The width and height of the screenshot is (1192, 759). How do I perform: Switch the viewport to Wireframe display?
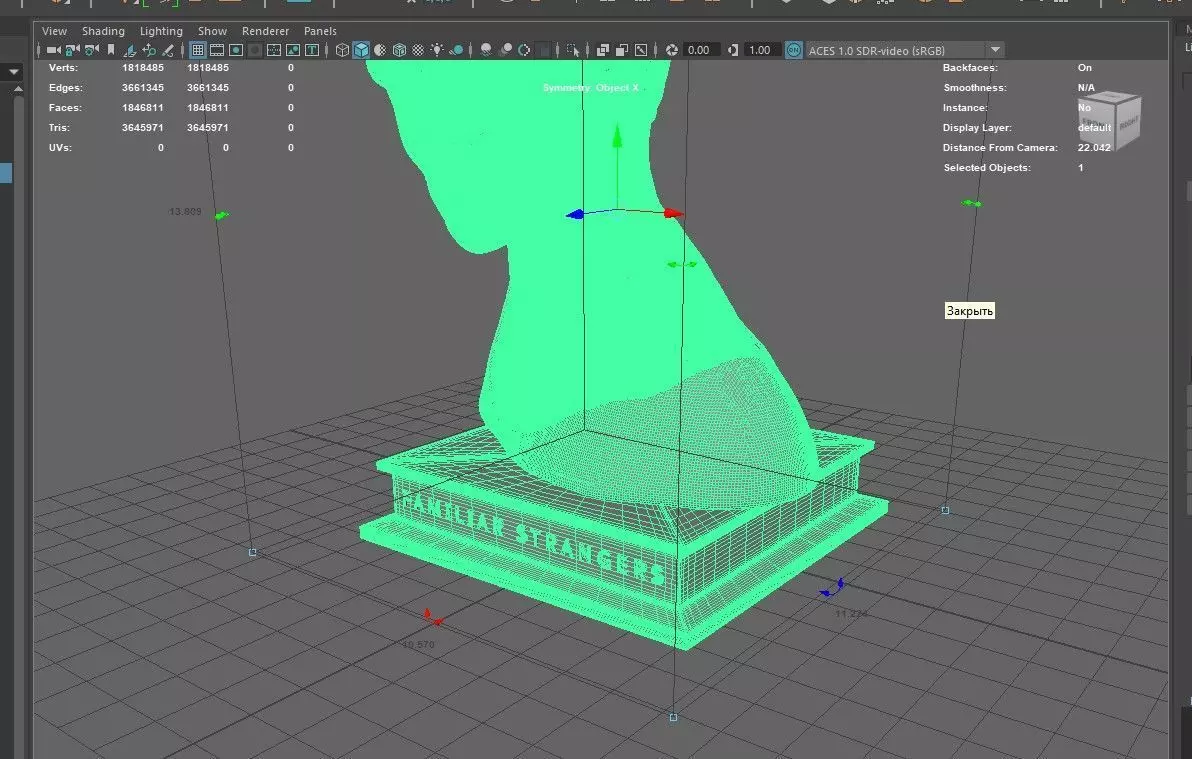(x=342, y=50)
